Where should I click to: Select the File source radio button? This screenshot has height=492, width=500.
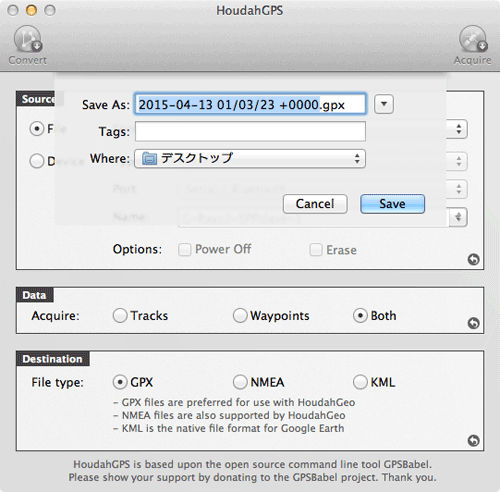point(37,129)
